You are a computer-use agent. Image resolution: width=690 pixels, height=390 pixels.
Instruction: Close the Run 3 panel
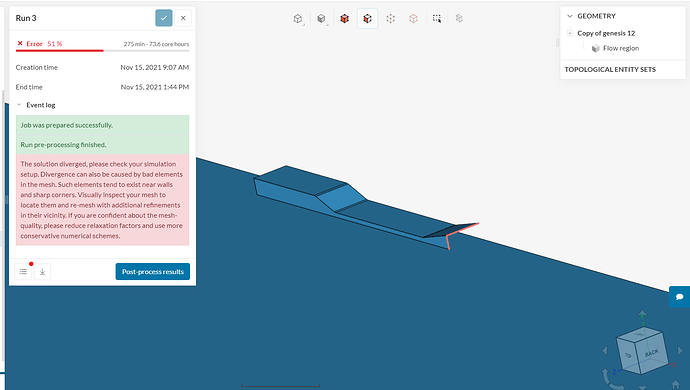point(183,18)
